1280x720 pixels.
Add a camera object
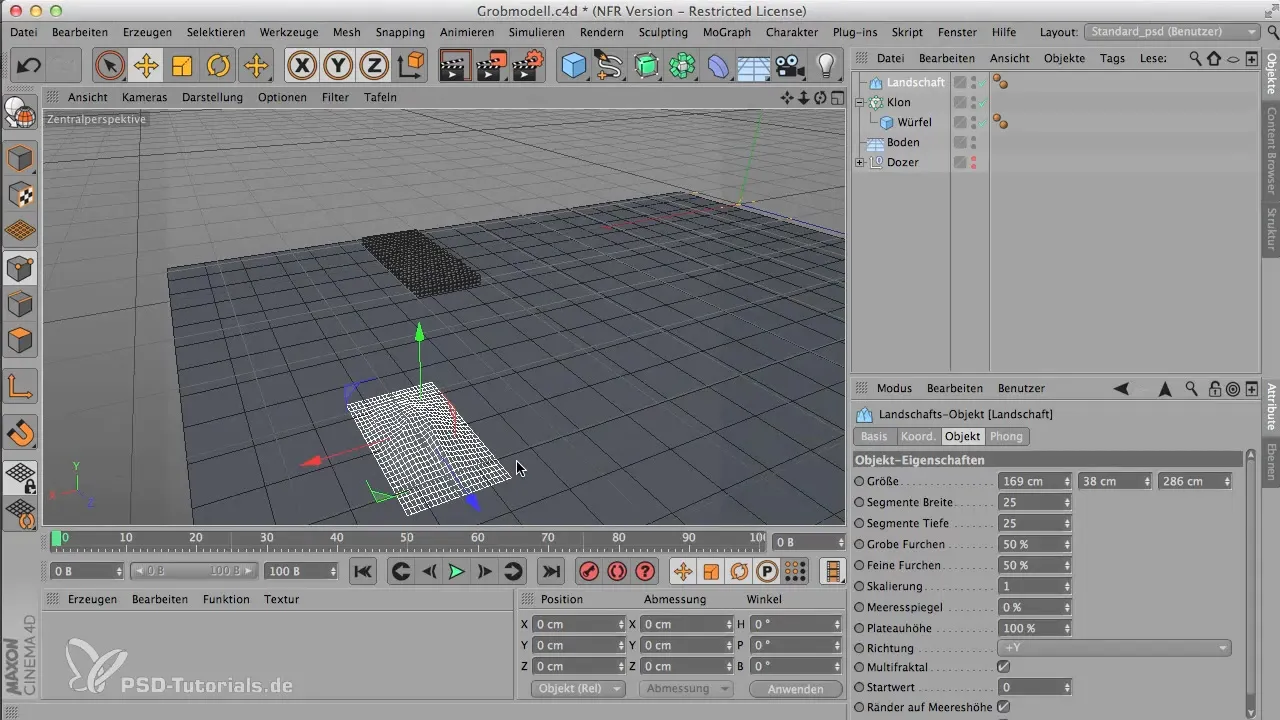(x=789, y=67)
